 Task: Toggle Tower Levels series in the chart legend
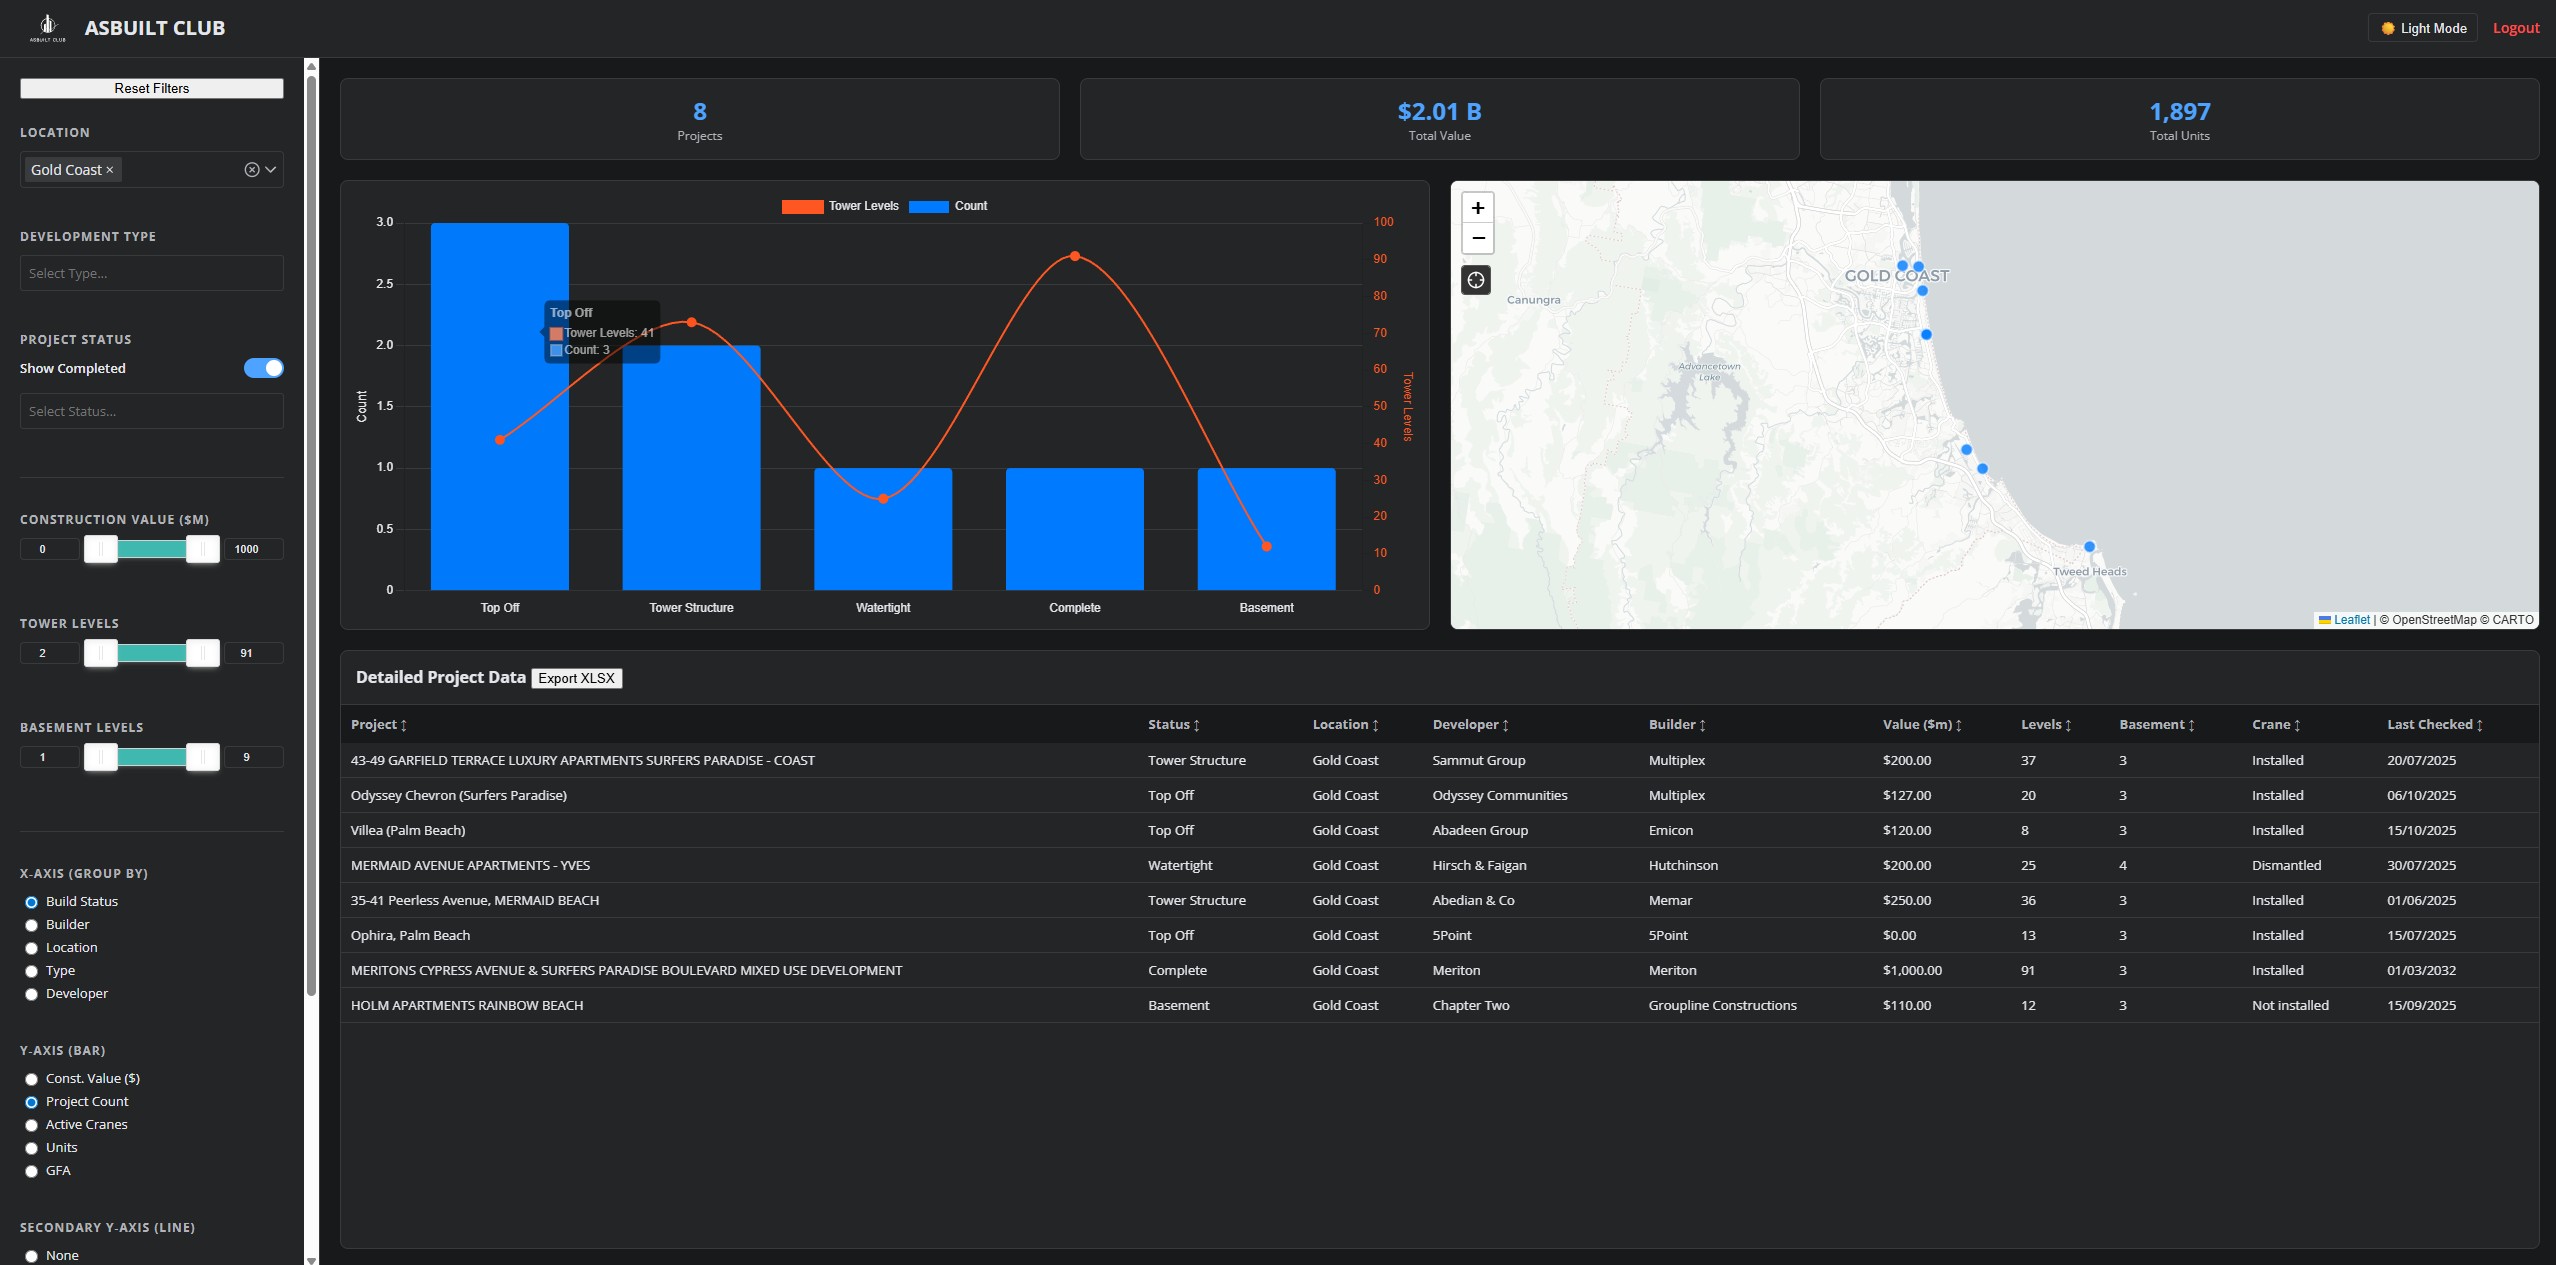coord(840,206)
